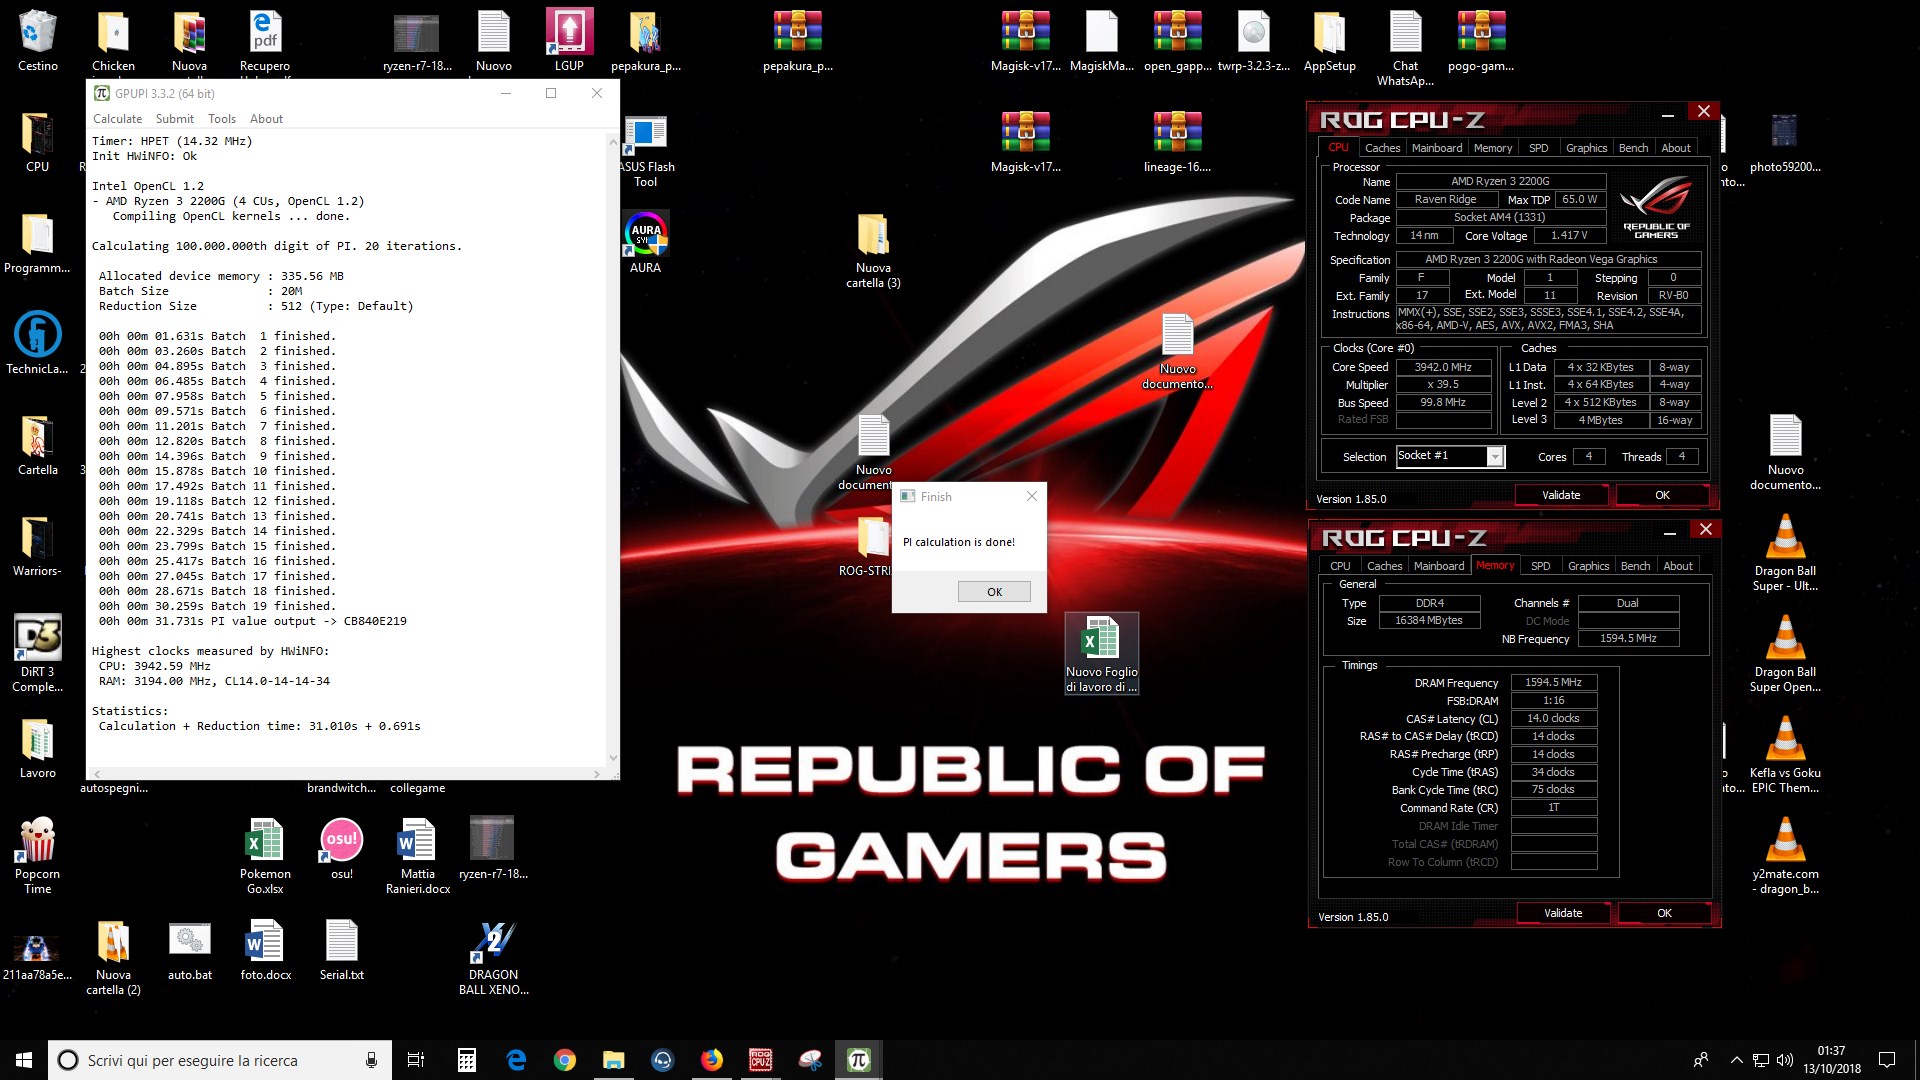Open File Explorer from the taskbar
This screenshot has width=1920, height=1080.
(614, 1060)
